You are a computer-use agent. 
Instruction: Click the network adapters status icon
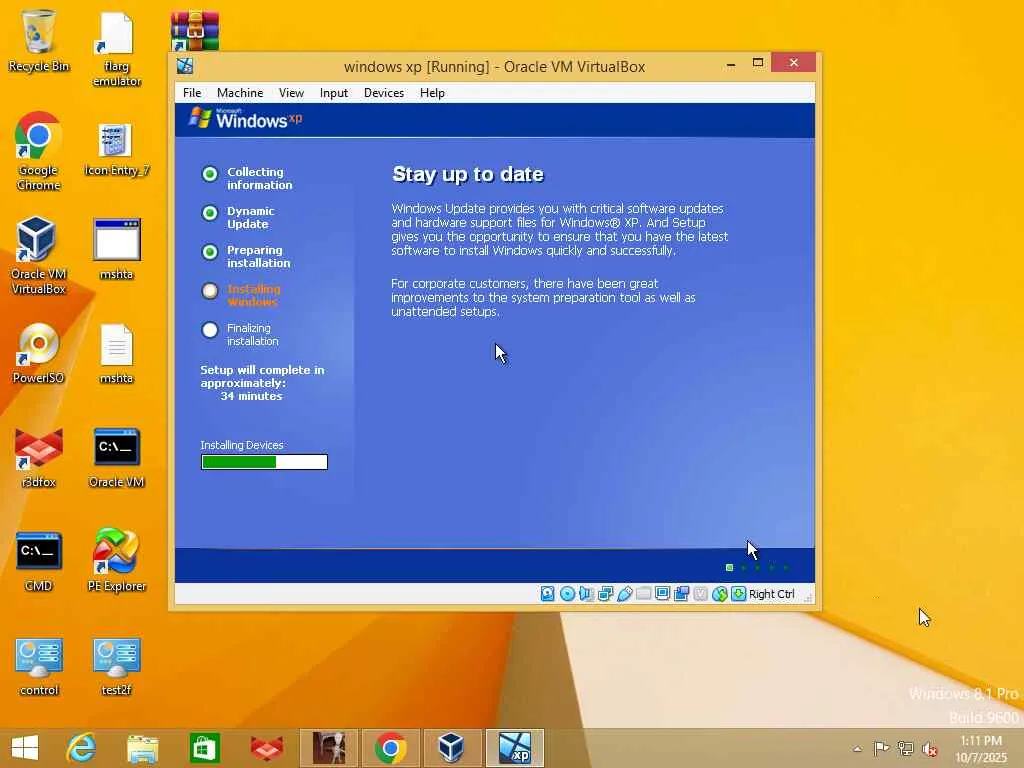point(605,594)
